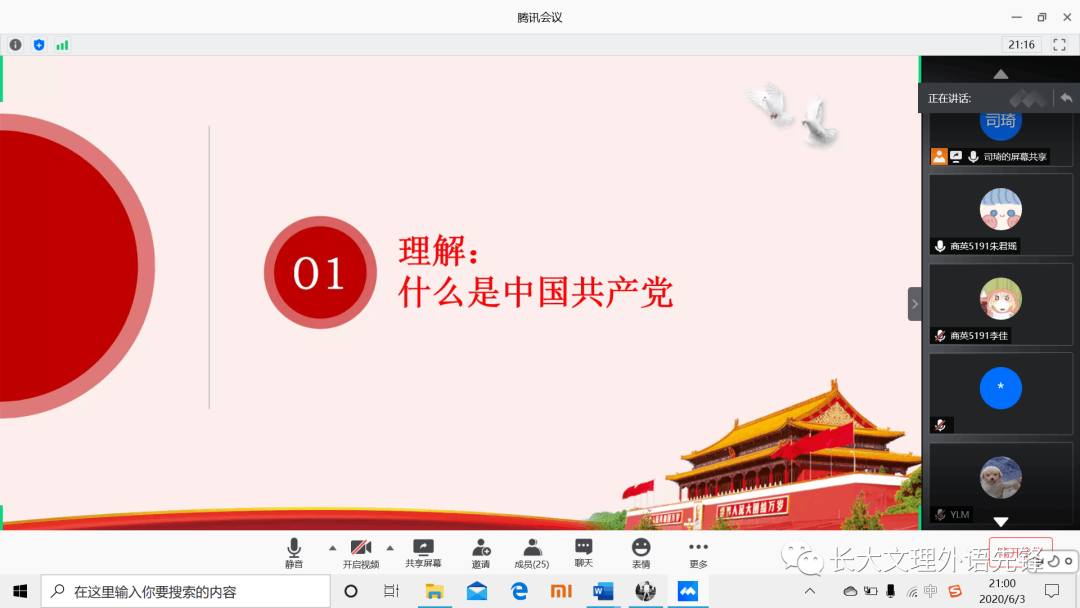Start 共享屏幕 screen sharing

pos(423,553)
